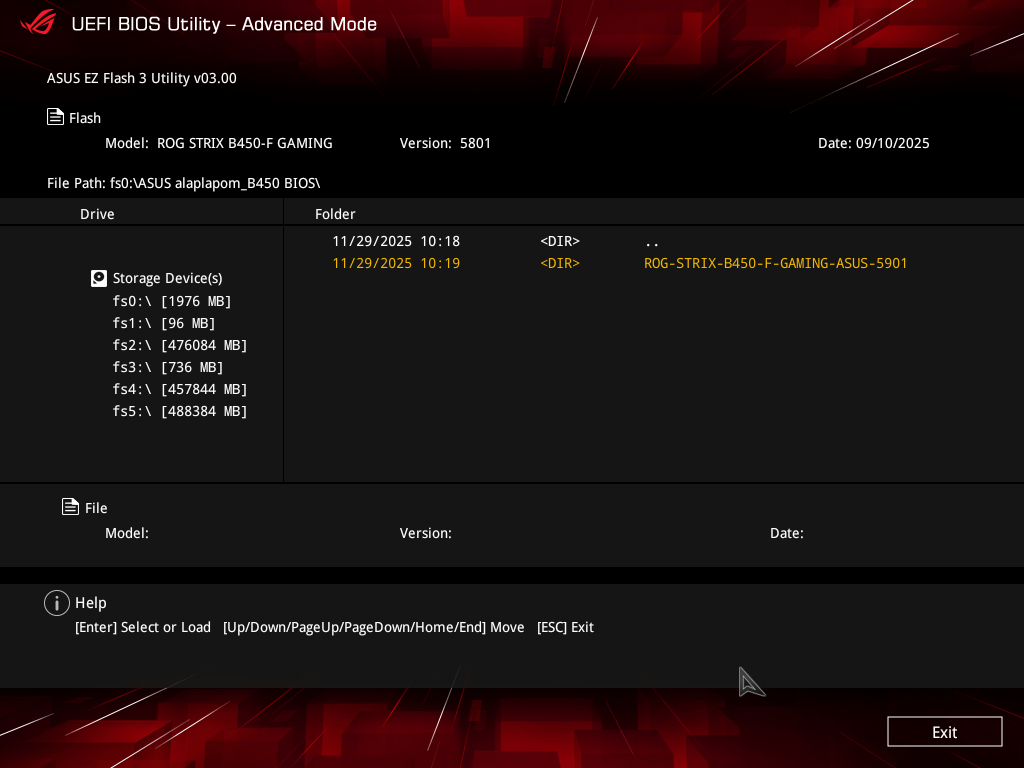The image size is (1024, 768).
Task: Click the 11/29/2025 10:19 folder timestamp
Action: (396, 263)
